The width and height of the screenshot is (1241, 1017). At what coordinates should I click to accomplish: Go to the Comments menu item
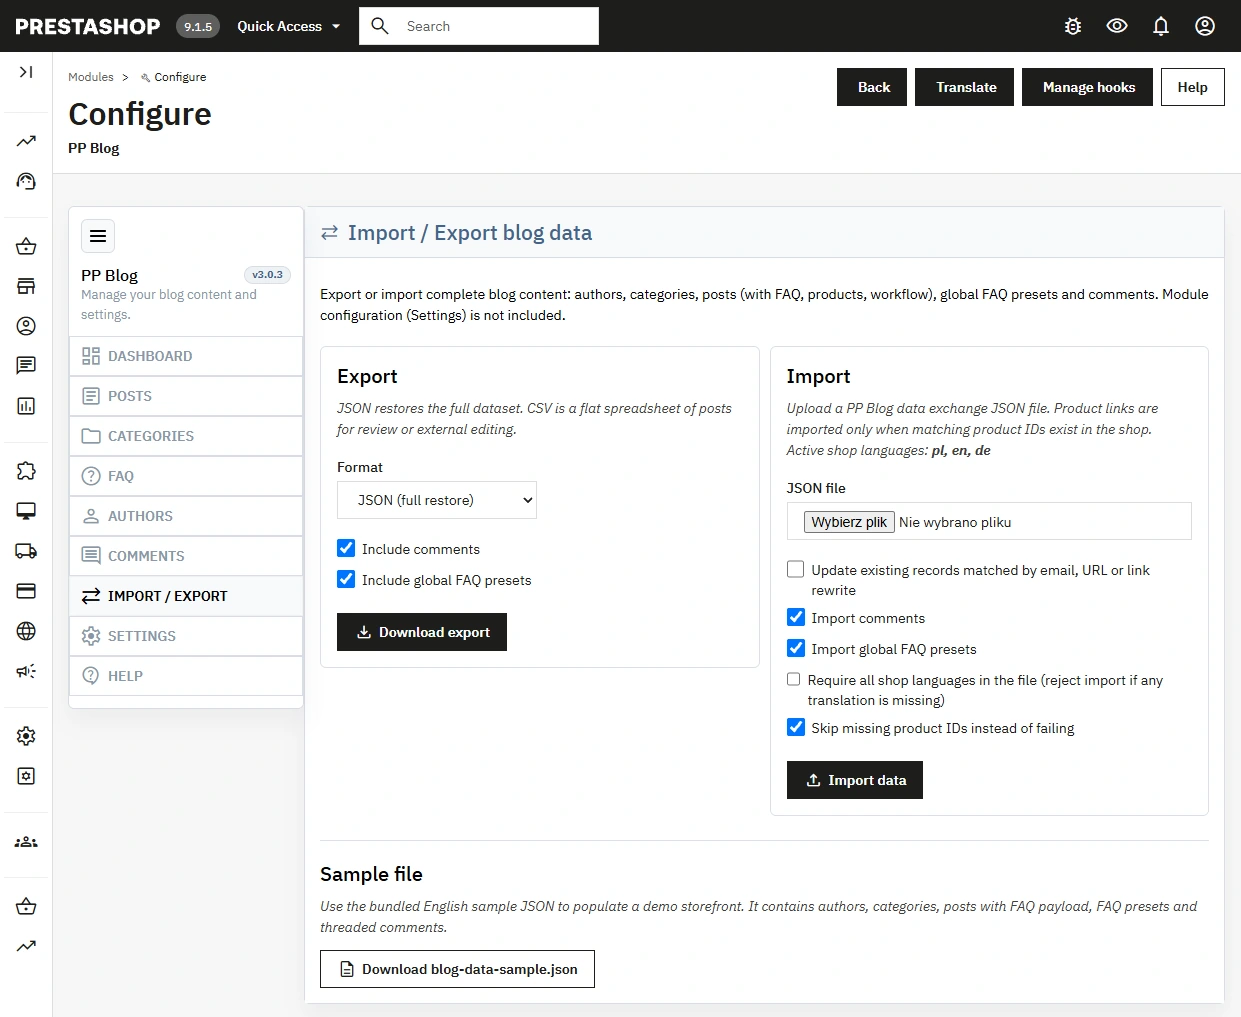[x=186, y=556]
